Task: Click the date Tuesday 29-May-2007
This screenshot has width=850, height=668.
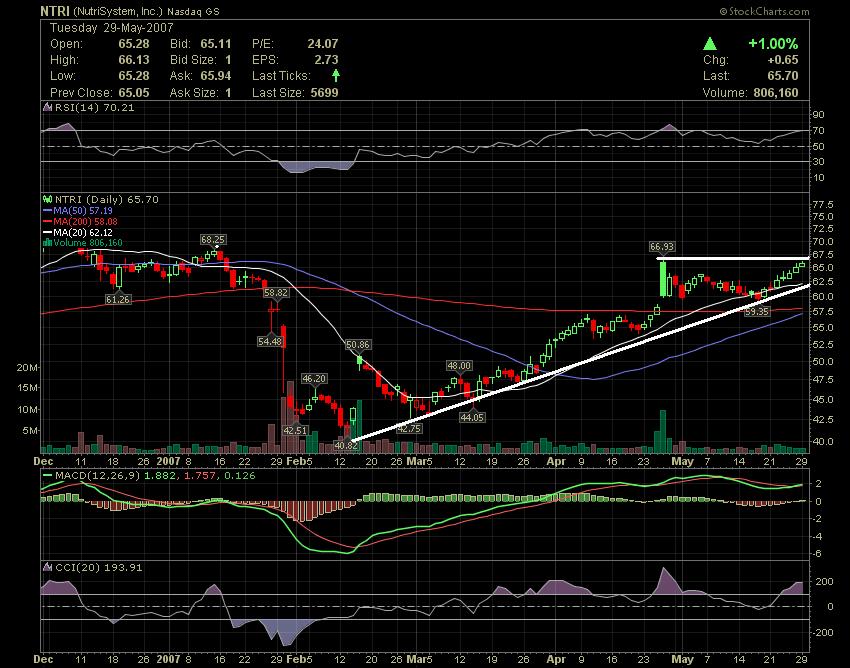Action: [x=112, y=28]
